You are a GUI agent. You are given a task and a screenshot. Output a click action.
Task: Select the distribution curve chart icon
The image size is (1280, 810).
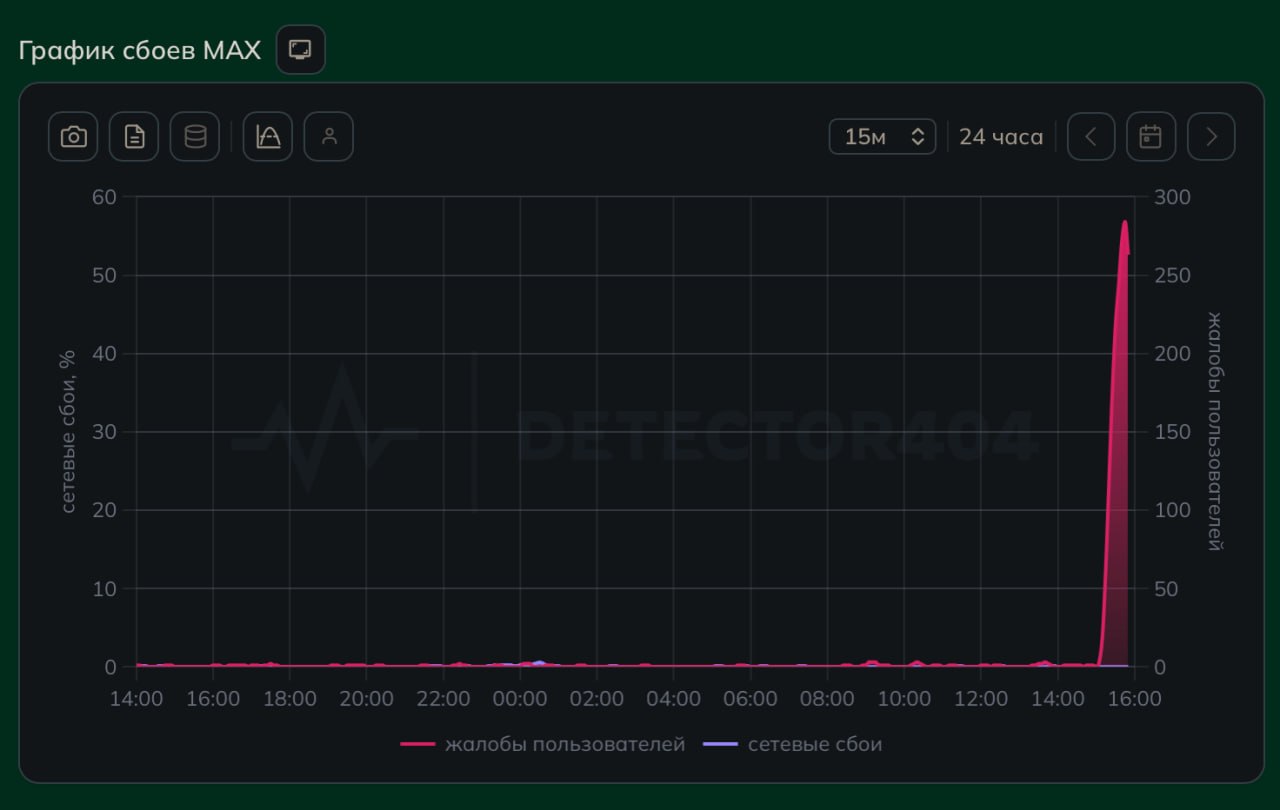268,137
